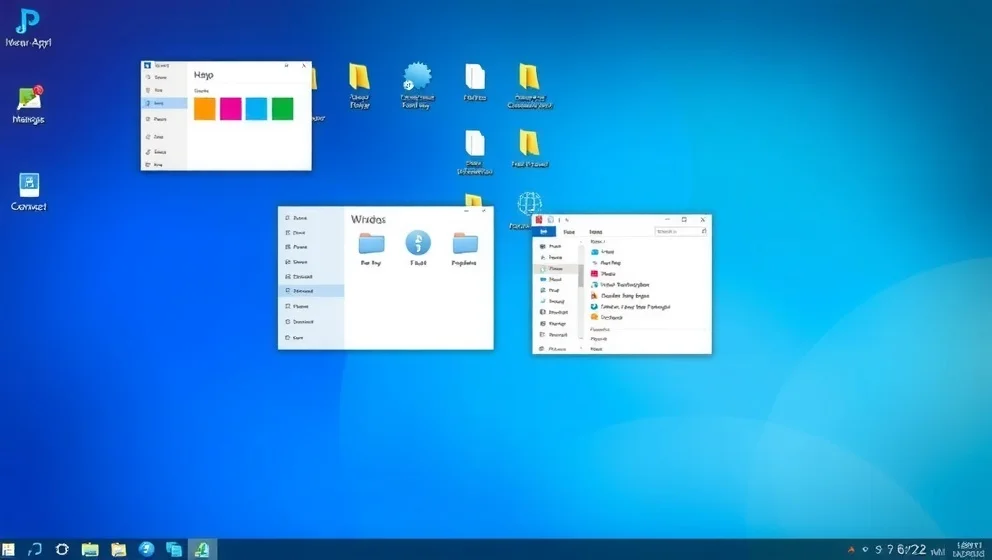Open the messages icon with the red badge
This screenshot has height=560, width=992.
pos(29,98)
